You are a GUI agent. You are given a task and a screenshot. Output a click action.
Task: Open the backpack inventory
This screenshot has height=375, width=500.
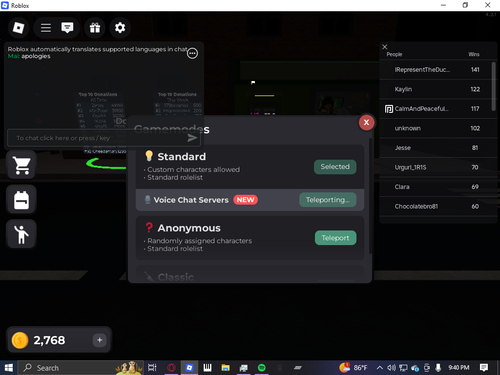click(x=22, y=200)
